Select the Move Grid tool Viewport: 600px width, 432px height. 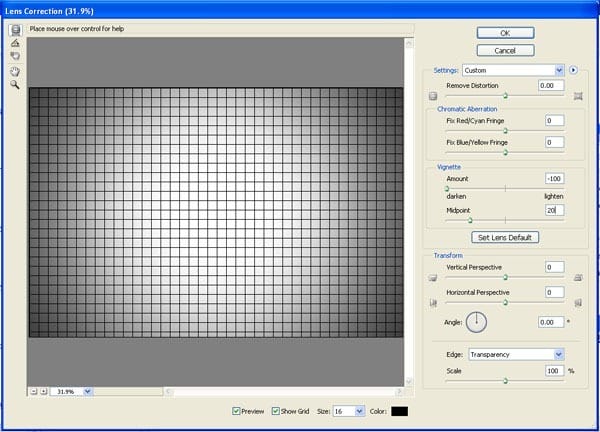15,56
